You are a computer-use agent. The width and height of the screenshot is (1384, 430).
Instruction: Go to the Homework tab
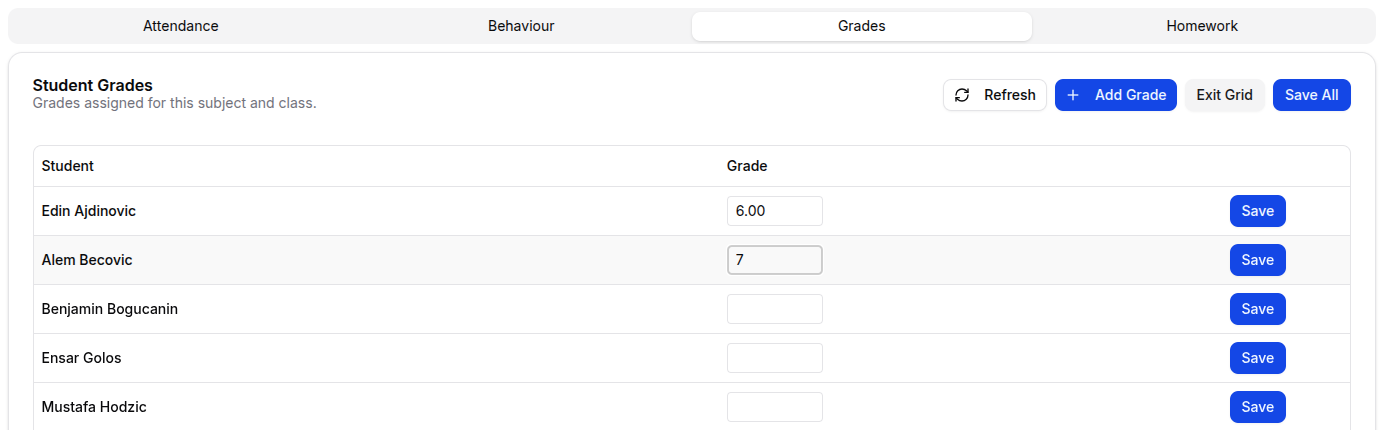[x=1202, y=26]
